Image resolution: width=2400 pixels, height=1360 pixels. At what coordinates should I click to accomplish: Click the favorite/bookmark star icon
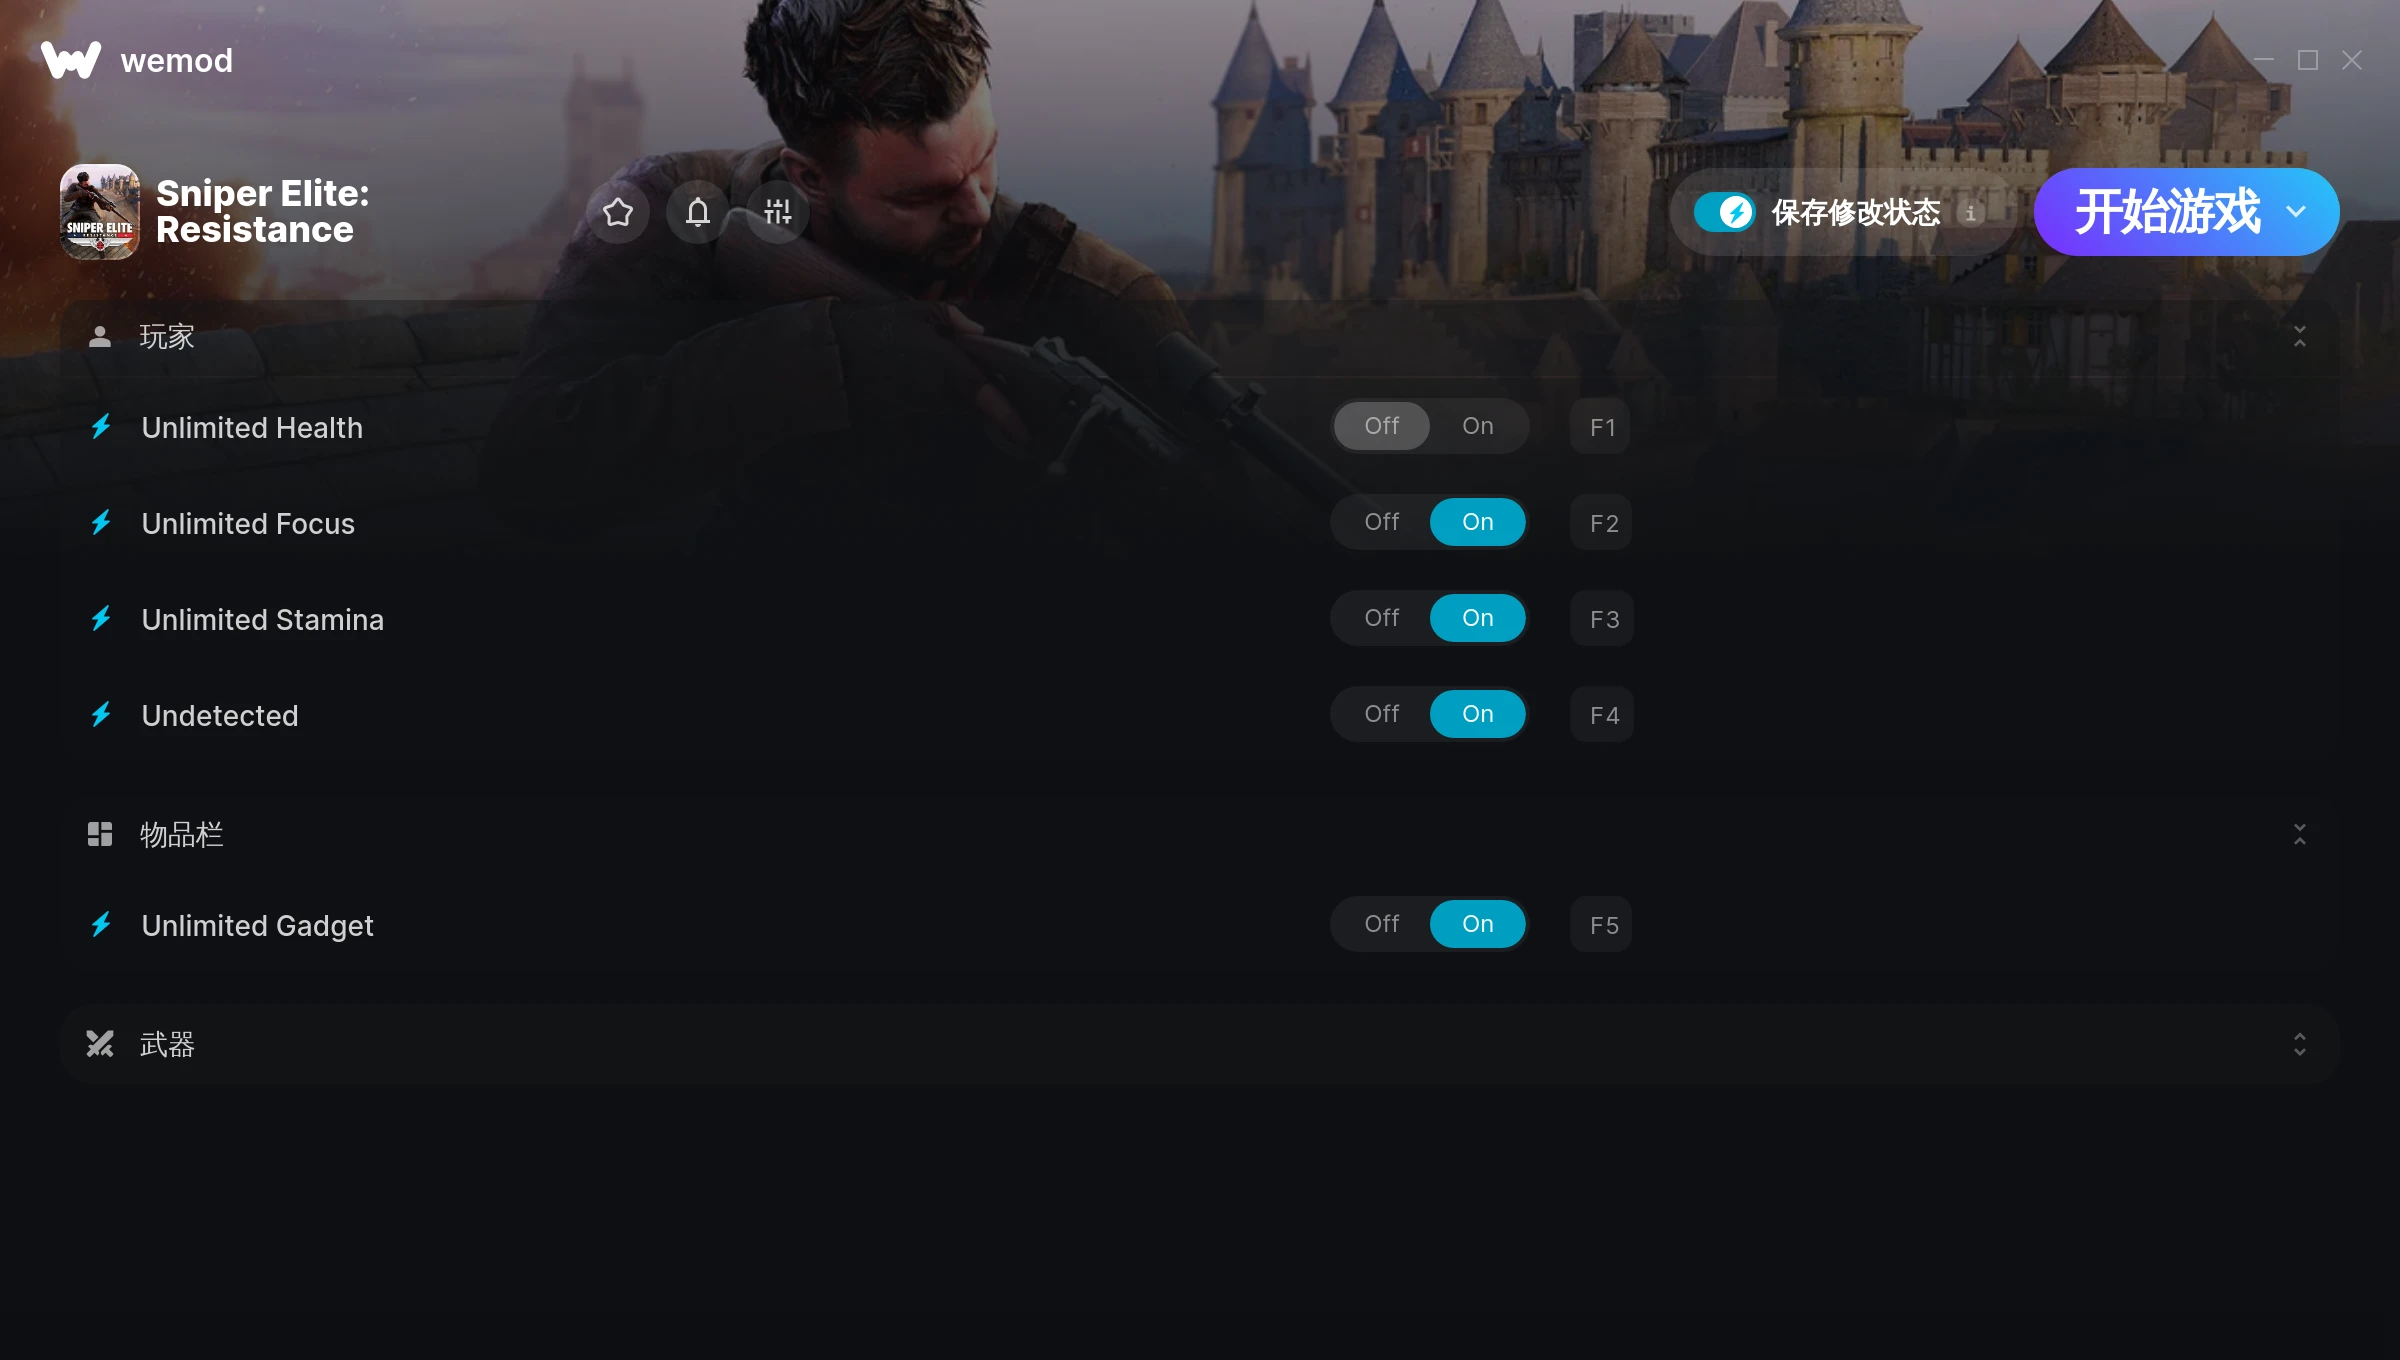pyautogui.click(x=618, y=211)
